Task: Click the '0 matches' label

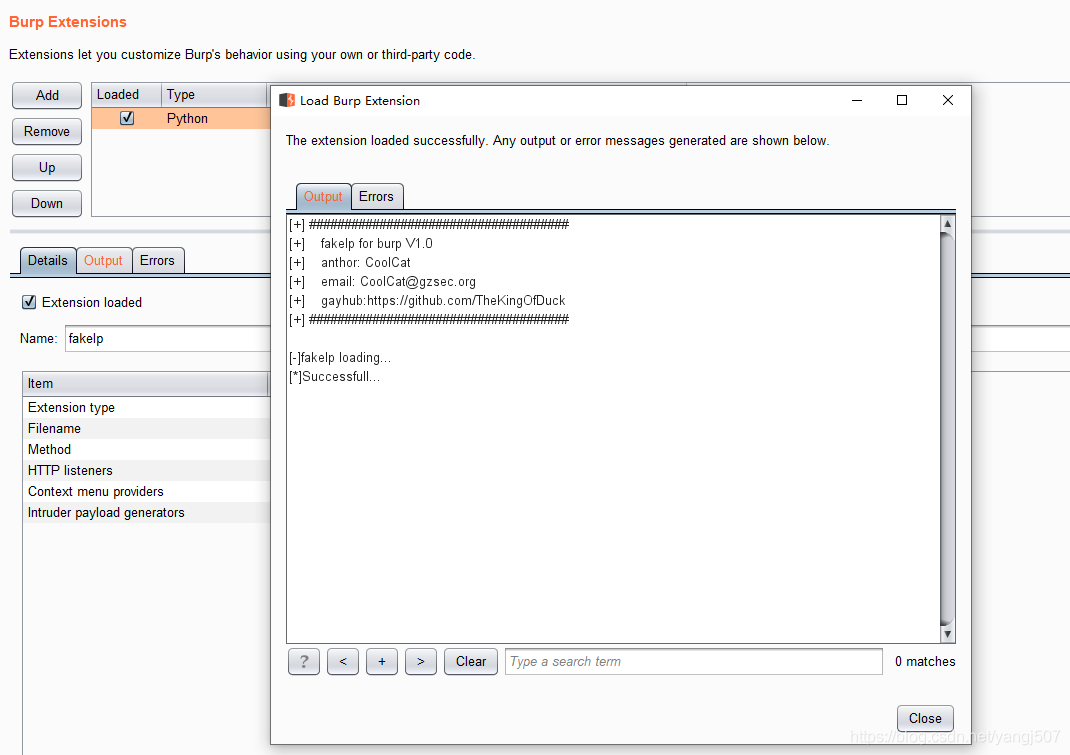Action: [925, 661]
